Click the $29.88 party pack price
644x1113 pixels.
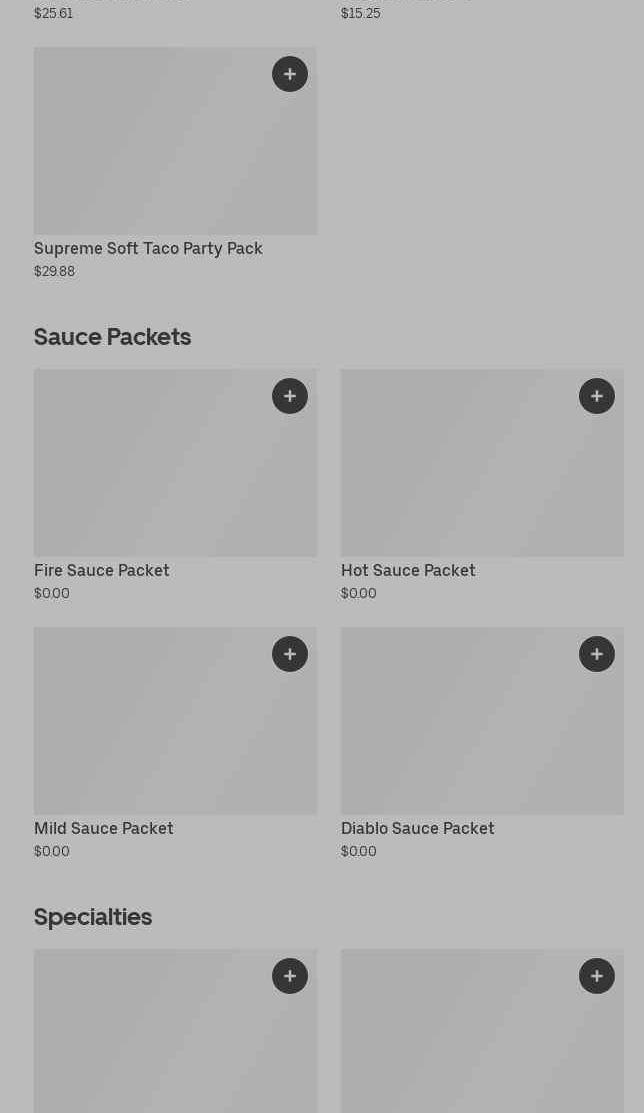[x=54, y=271]
